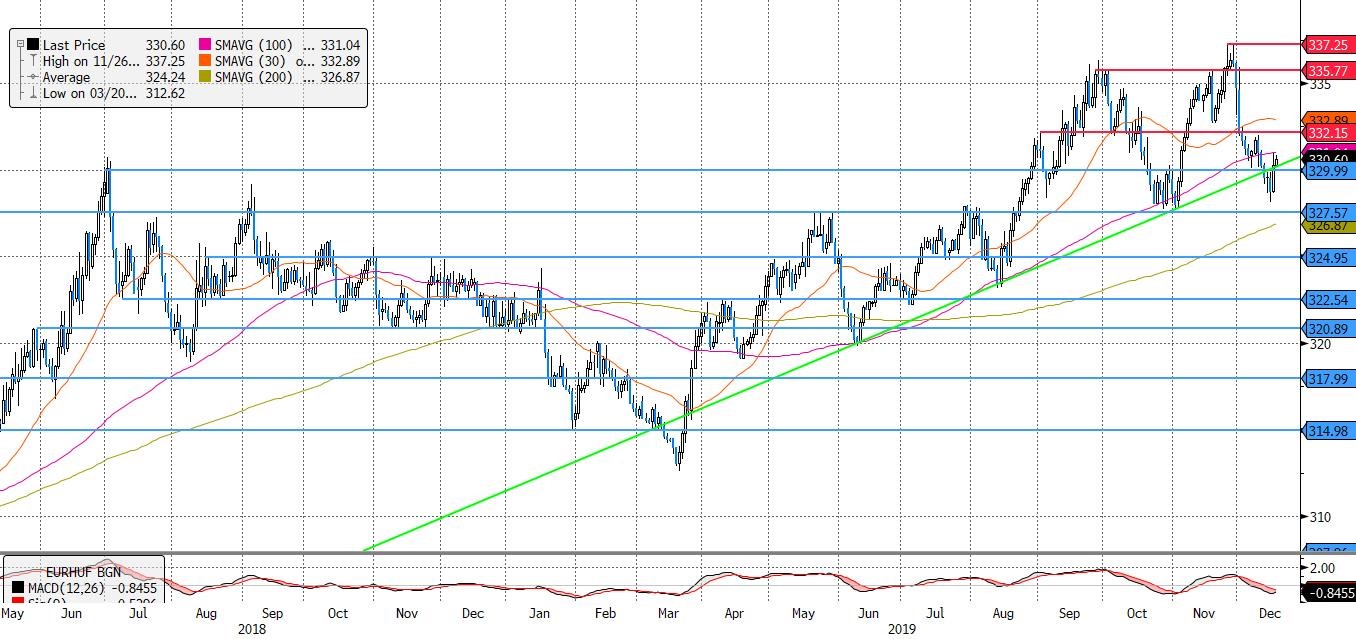Select the 332.15 red level label
Image resolution: width=1356 pixels, height=639 pixels.
[1329, 133]
